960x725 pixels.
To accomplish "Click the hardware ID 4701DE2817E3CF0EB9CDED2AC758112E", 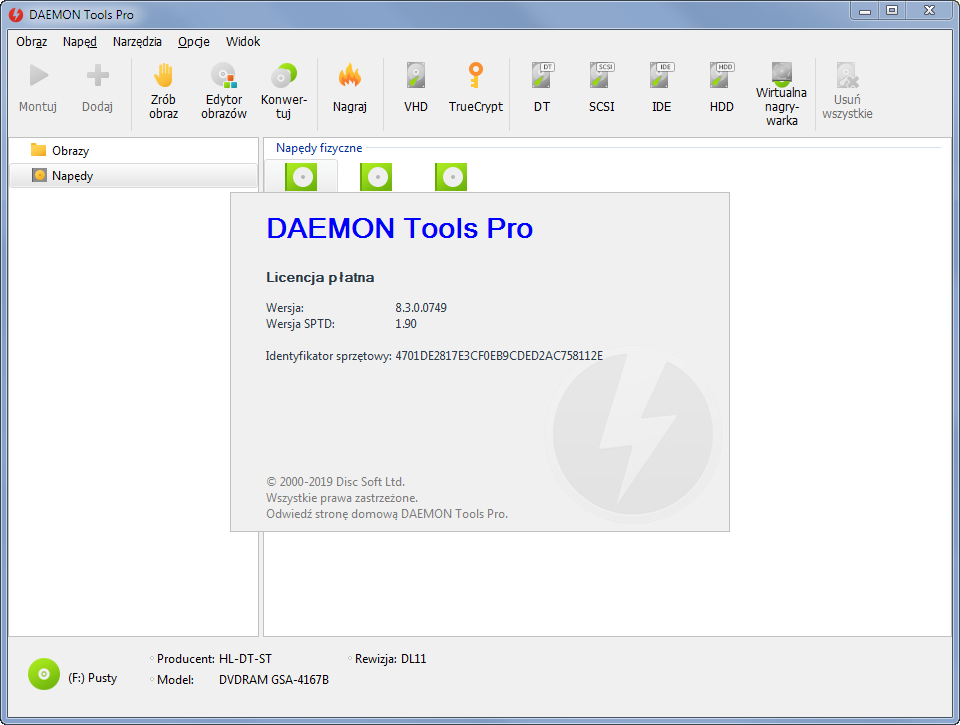I will pos(499,356).
